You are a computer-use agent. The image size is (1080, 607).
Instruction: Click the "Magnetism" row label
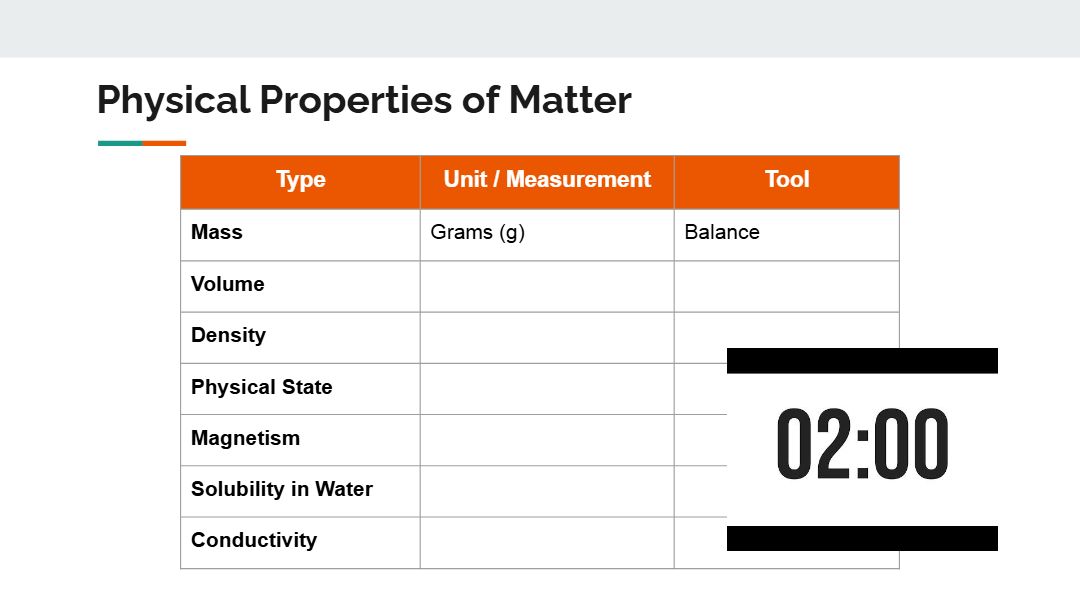pos(245,438)
